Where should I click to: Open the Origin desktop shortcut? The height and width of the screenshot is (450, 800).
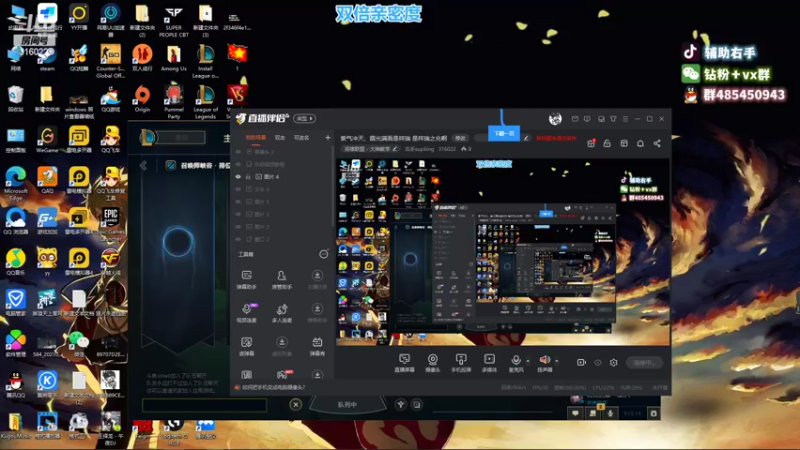(142, 99)
